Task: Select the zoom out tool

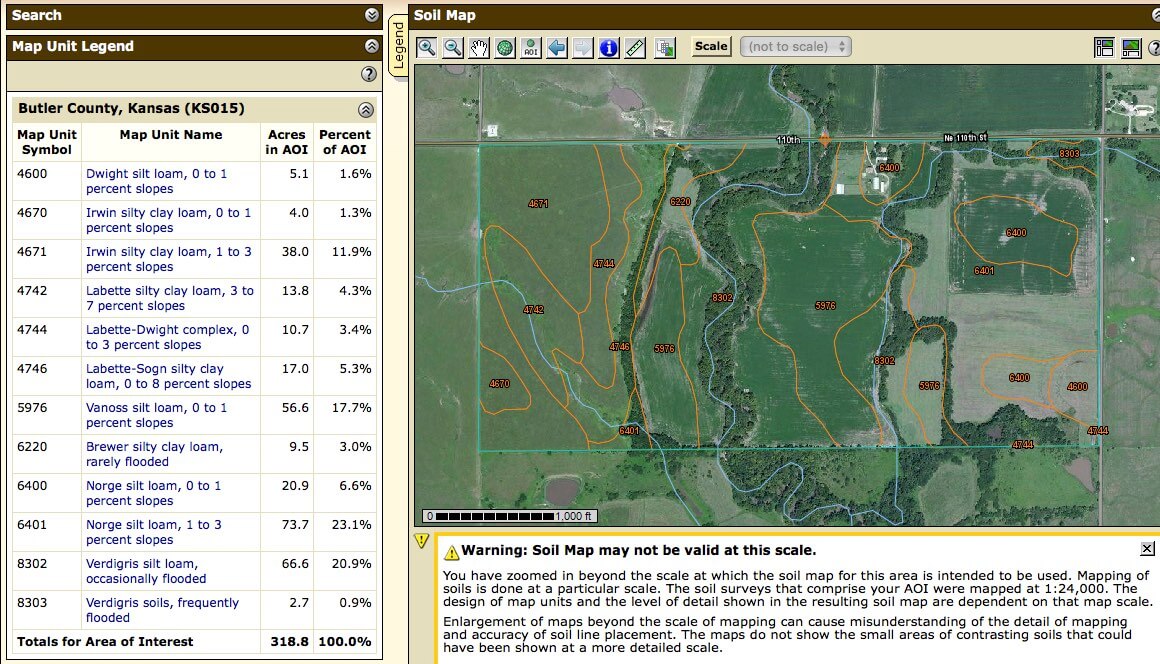Action: tap(453, 47)
